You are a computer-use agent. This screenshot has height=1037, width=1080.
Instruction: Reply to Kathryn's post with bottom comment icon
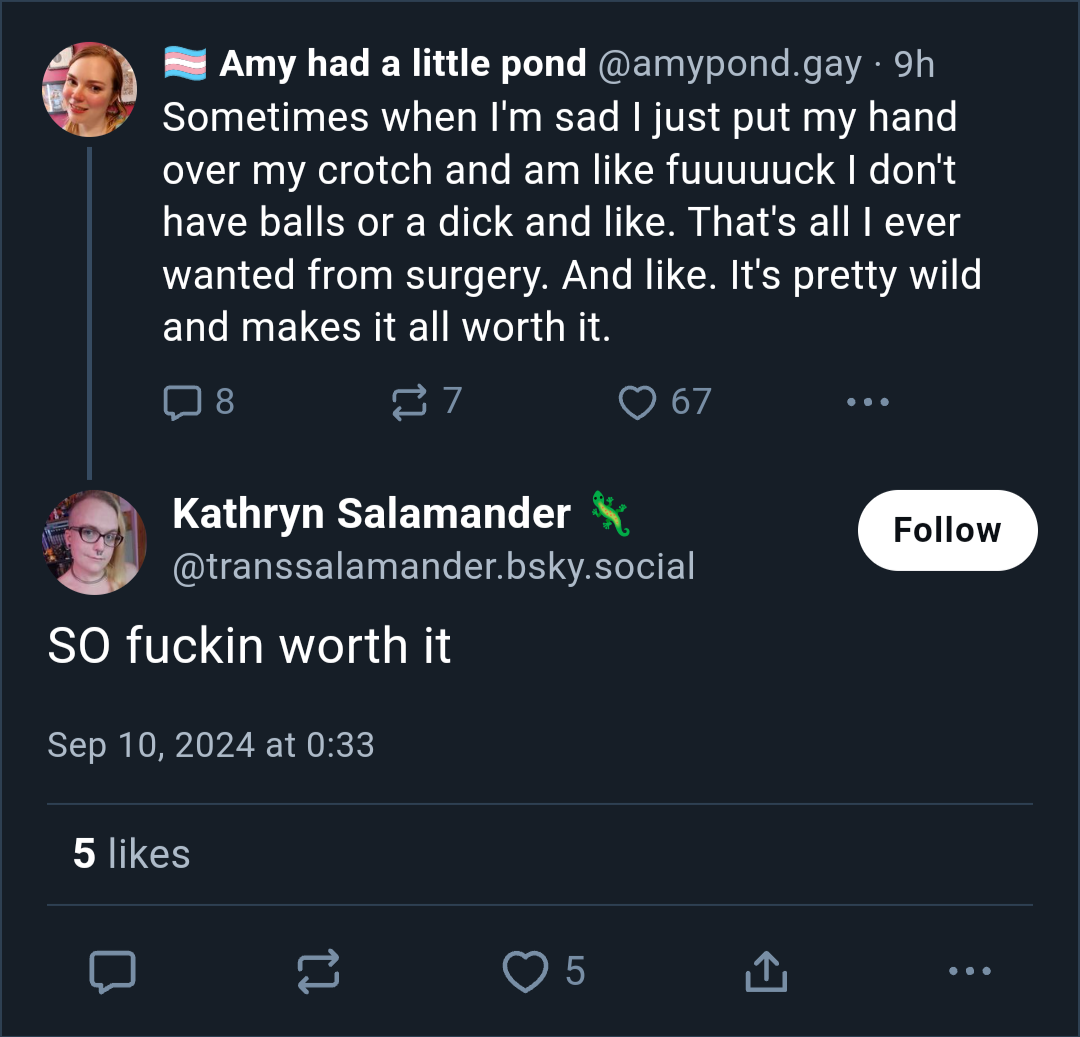(112, 972)
